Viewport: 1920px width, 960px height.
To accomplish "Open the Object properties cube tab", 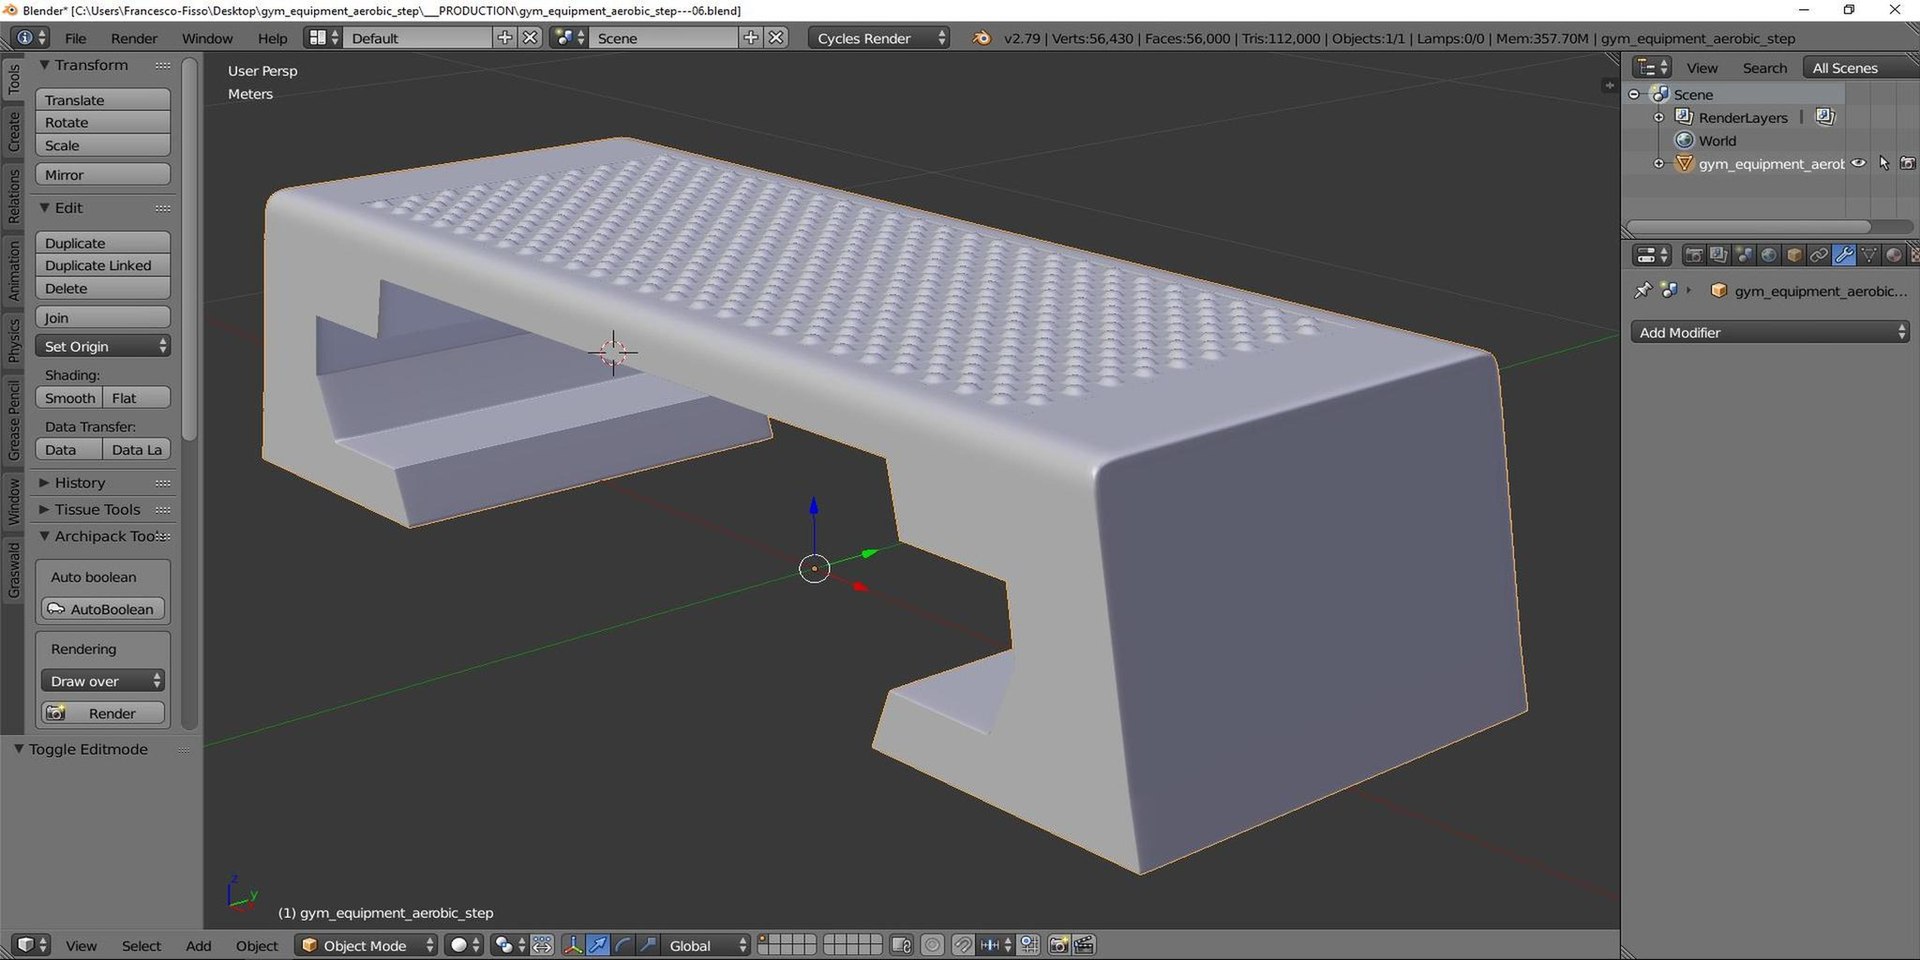I will pos(1793,256).
